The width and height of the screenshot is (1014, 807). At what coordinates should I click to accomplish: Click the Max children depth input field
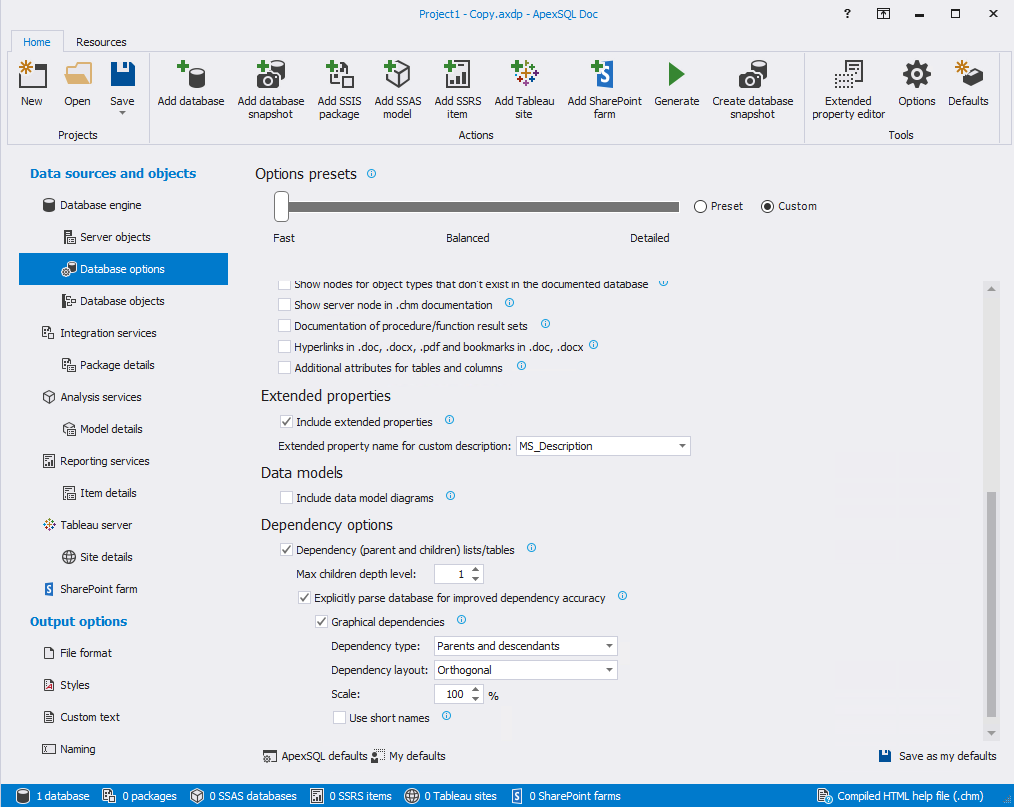click(451, 574)
